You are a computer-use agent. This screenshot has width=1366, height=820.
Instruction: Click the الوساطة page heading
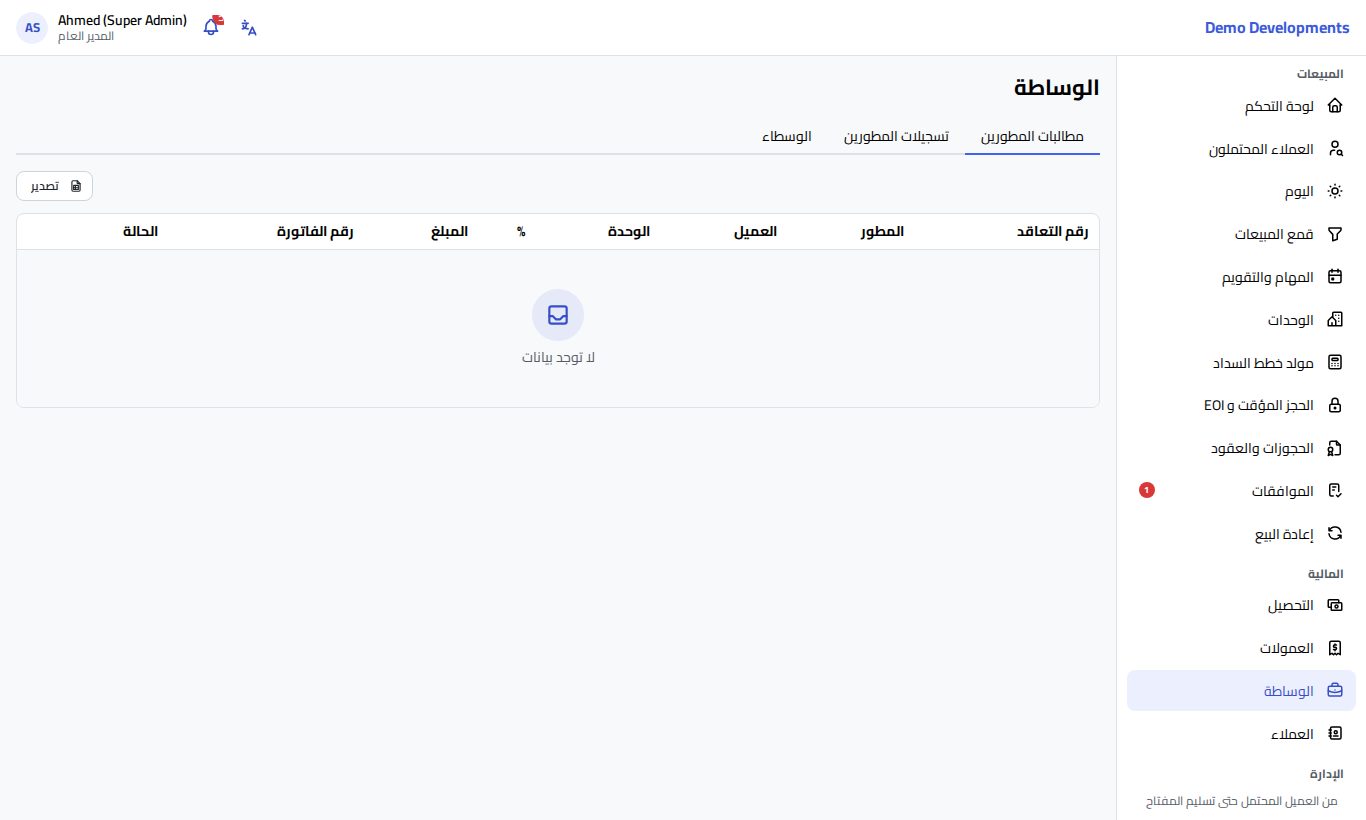click(x=1057, y=87)
